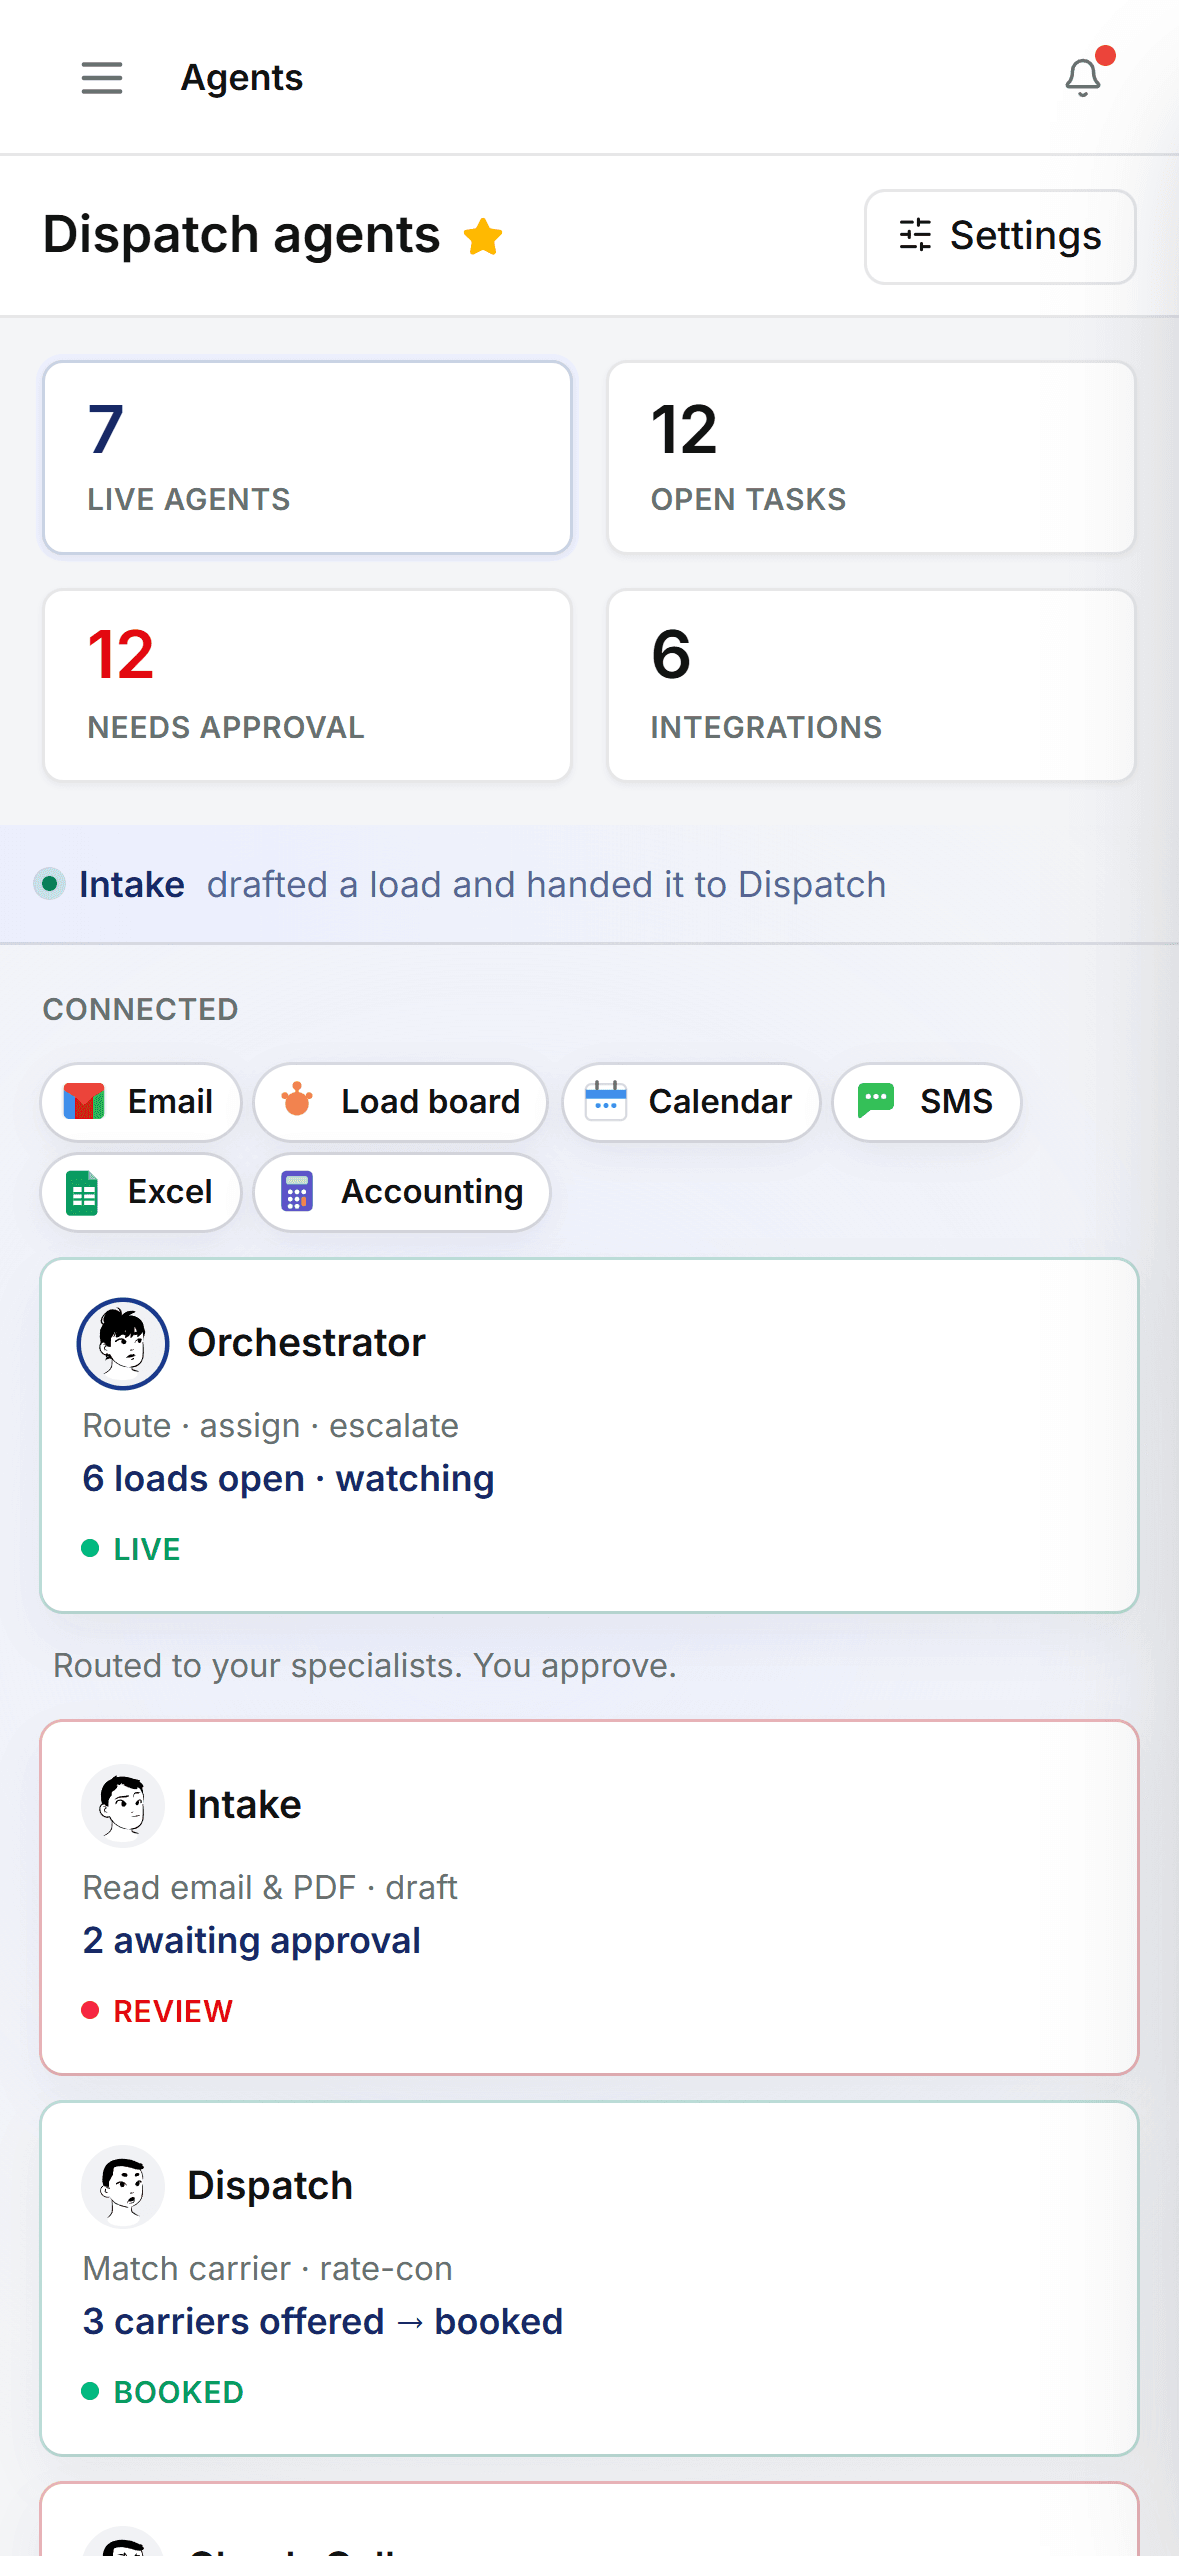
Task: Click 'Route · assign · escalate' description
Action: coord(271,1426)
